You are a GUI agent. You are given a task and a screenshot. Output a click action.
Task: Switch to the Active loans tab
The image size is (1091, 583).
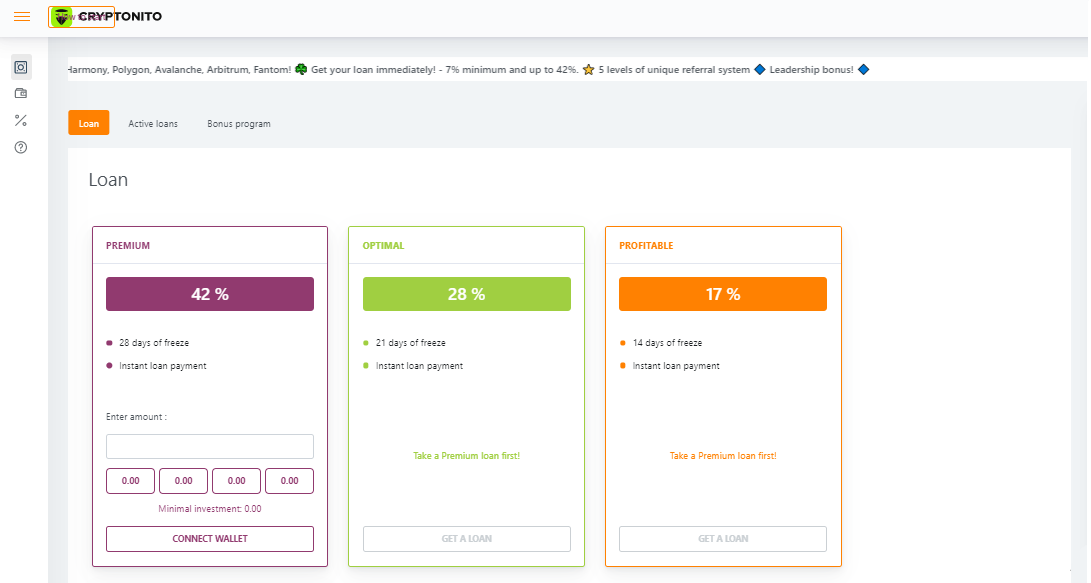coord(153,124)
